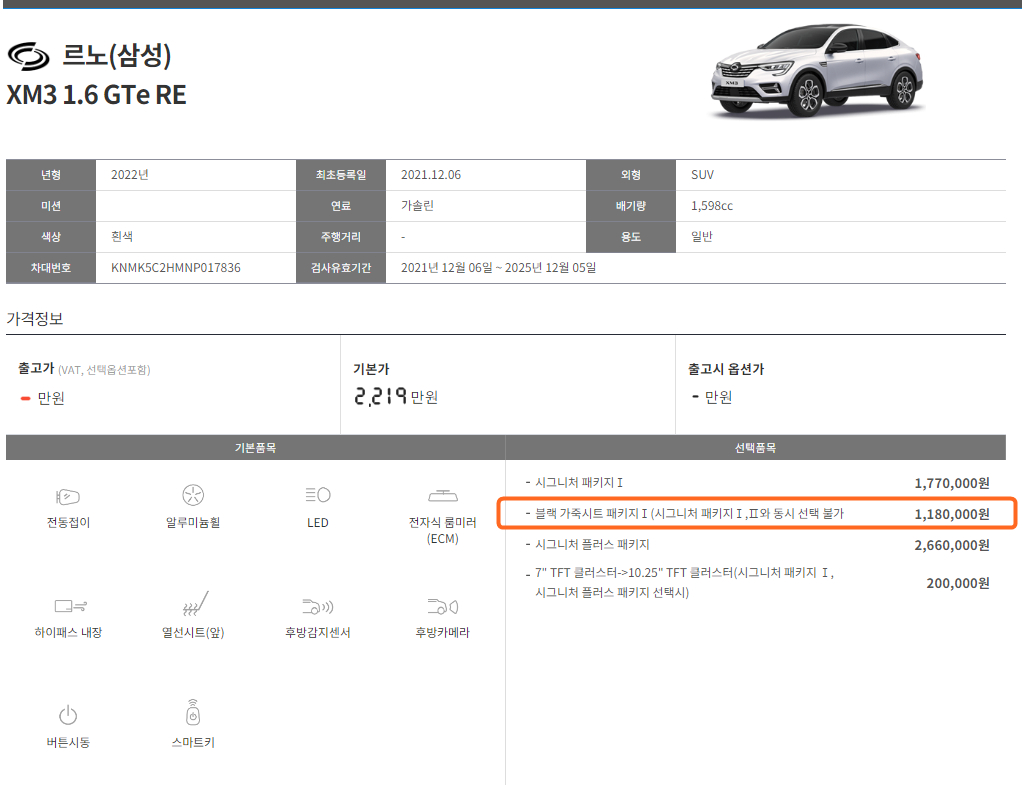Click the 연료 header cell
The width and height of the screenshot is (1022, 785).
(341, 206)
